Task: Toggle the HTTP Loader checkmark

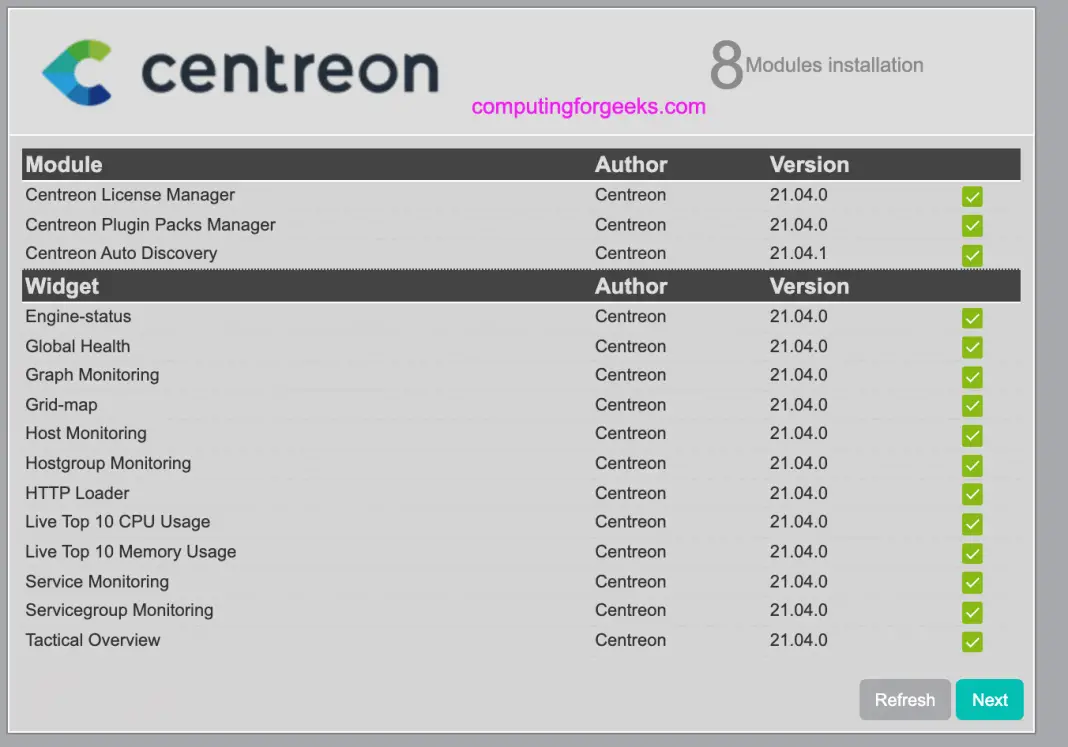Action: (972, 494)
